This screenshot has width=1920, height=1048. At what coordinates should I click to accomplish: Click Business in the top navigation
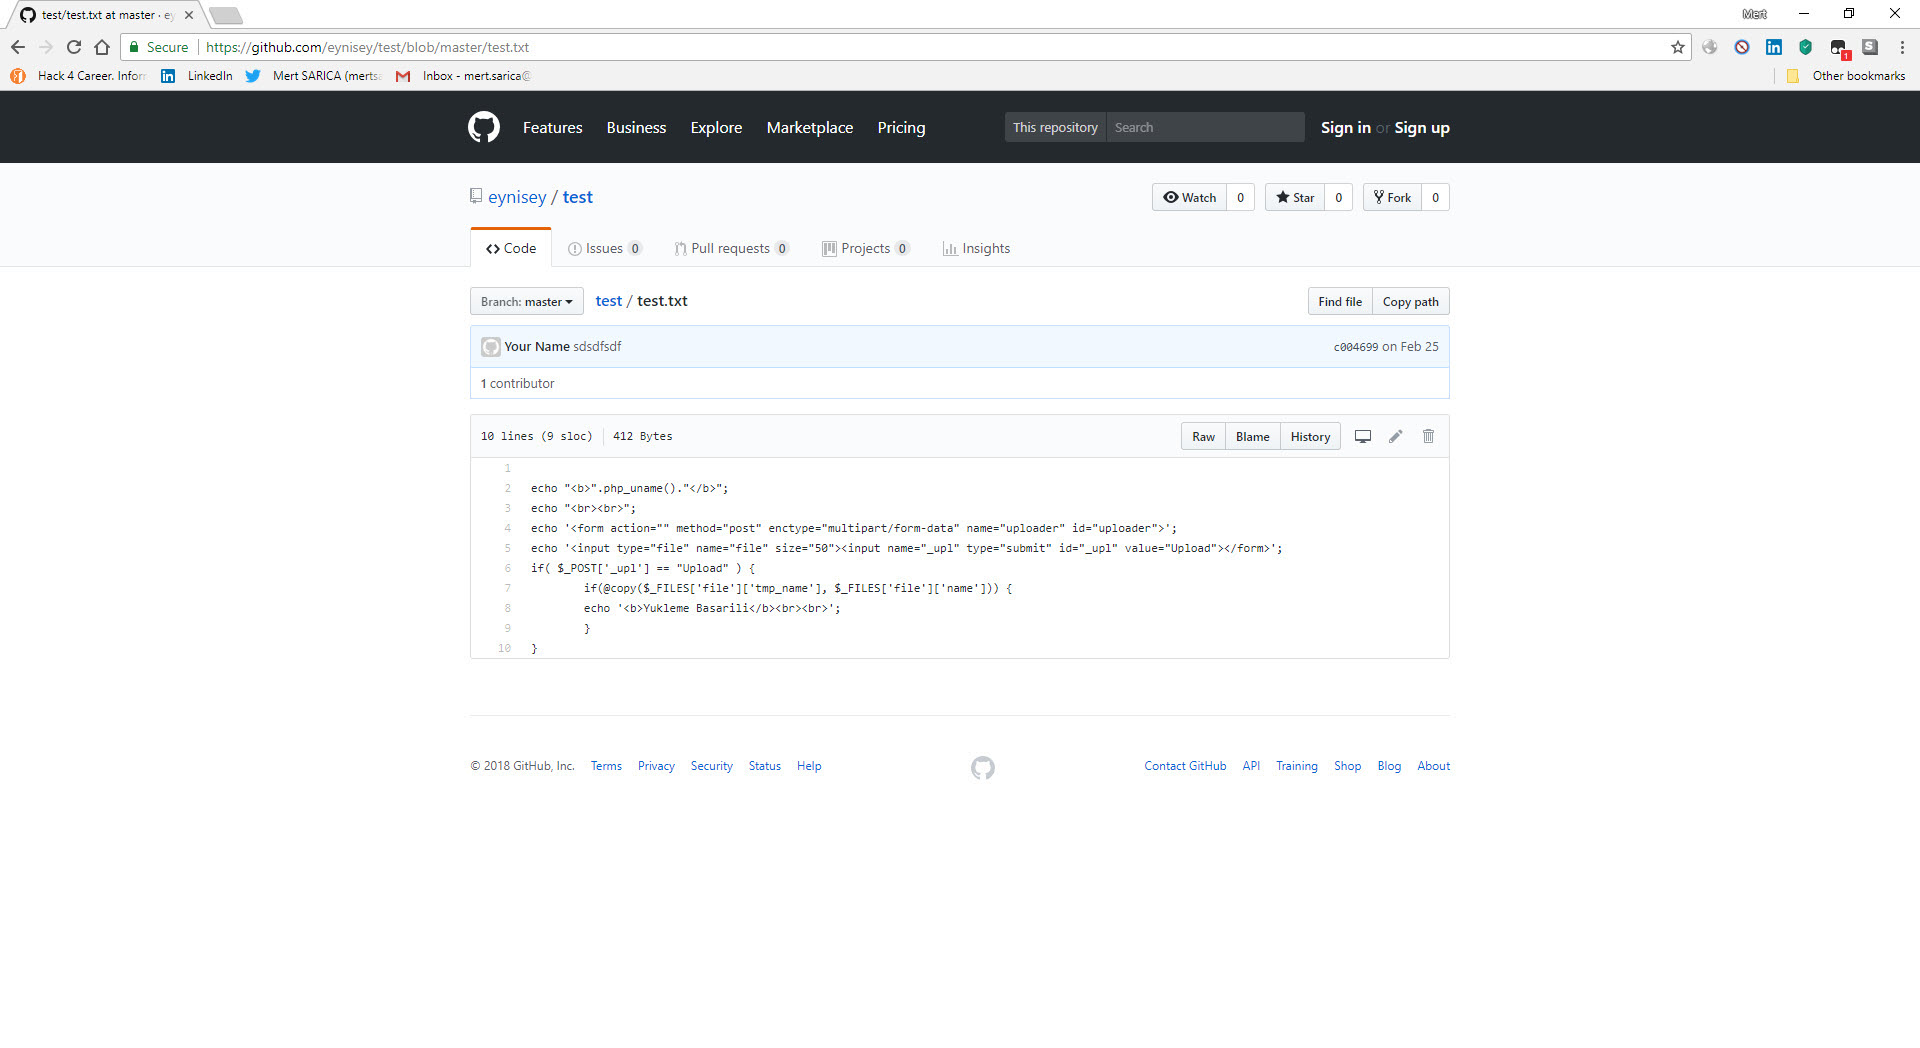(x=636, y=127)
